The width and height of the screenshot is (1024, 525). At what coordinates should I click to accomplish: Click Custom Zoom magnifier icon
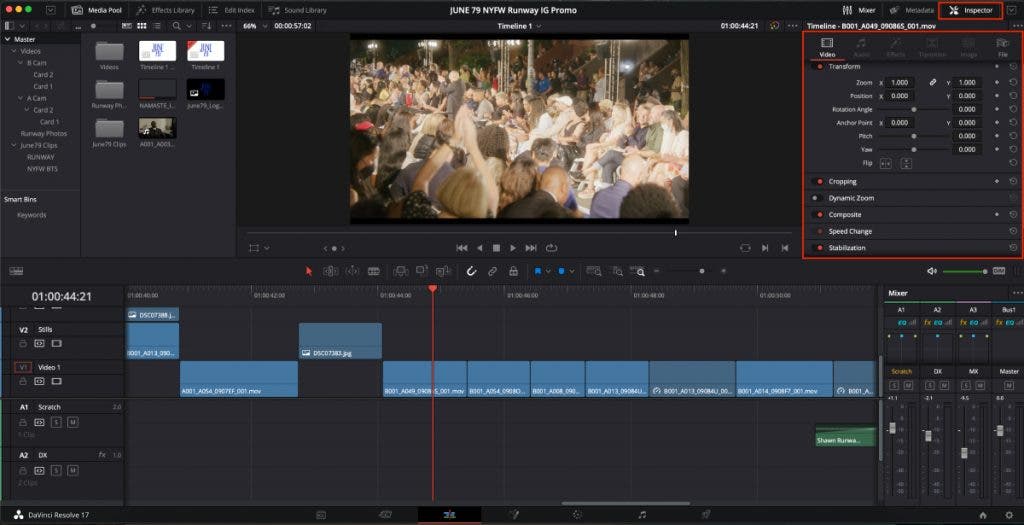click(639, 271)
